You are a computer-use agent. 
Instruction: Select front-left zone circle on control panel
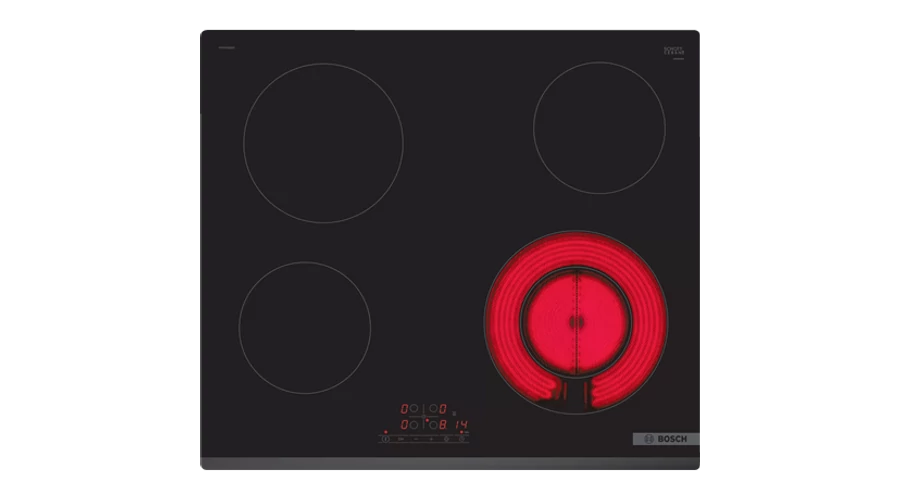pos(414,425)
